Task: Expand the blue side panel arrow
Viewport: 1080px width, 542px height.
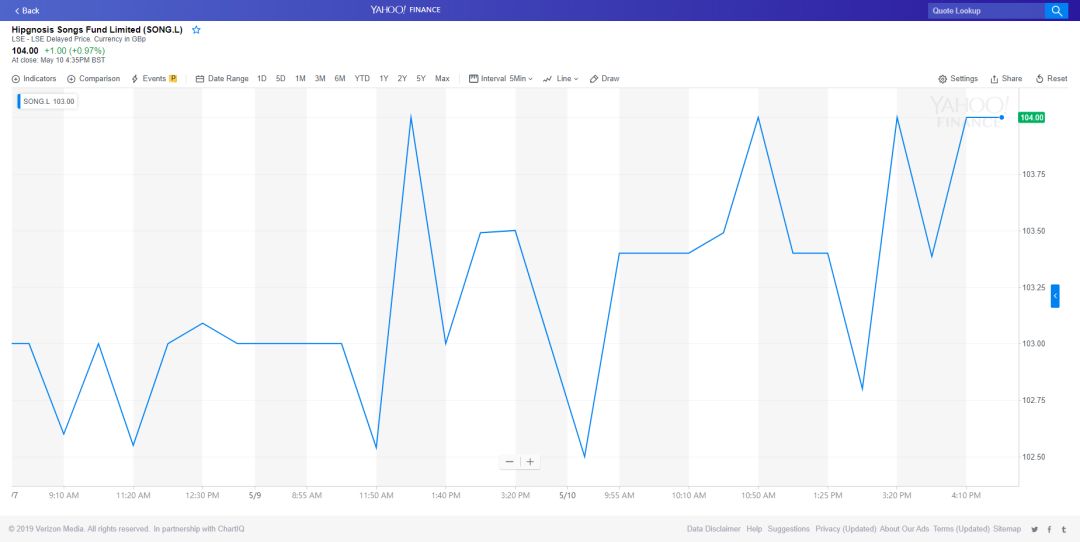Action: click(x=1054, y=296)
